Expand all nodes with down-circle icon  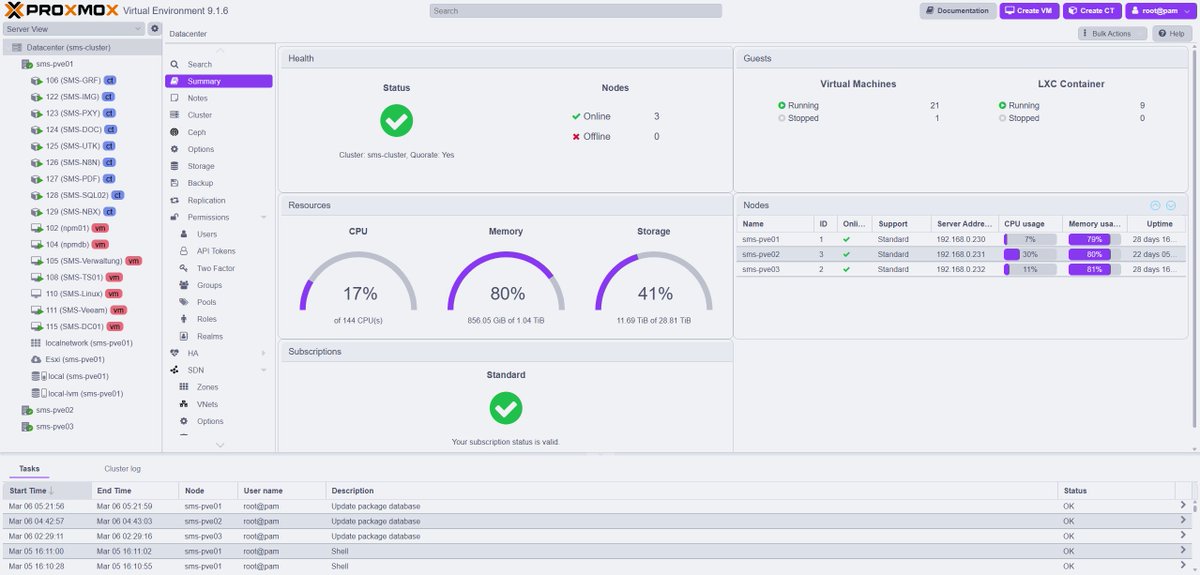tap(1170, 205)
